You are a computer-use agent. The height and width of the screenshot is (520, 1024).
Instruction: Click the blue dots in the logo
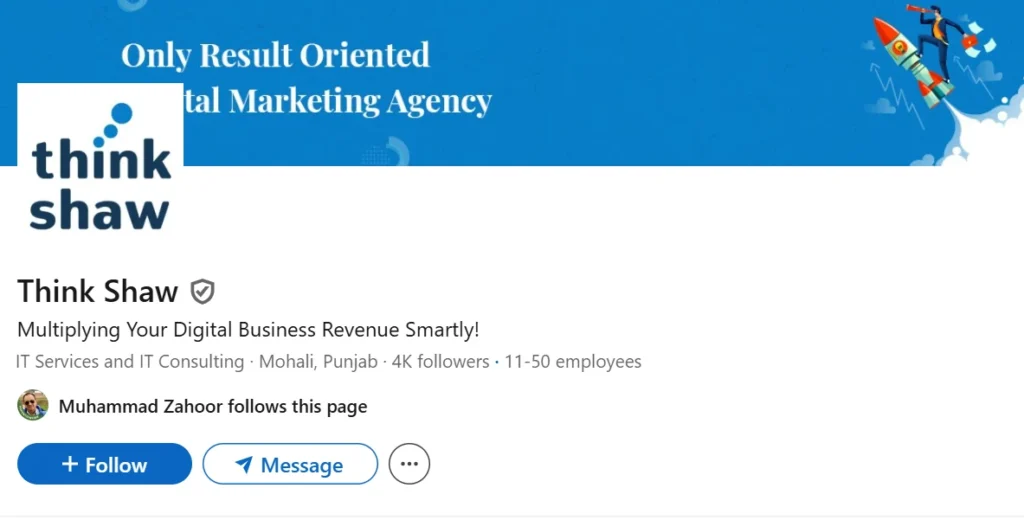pyautogui.click(x=113, y=124)
